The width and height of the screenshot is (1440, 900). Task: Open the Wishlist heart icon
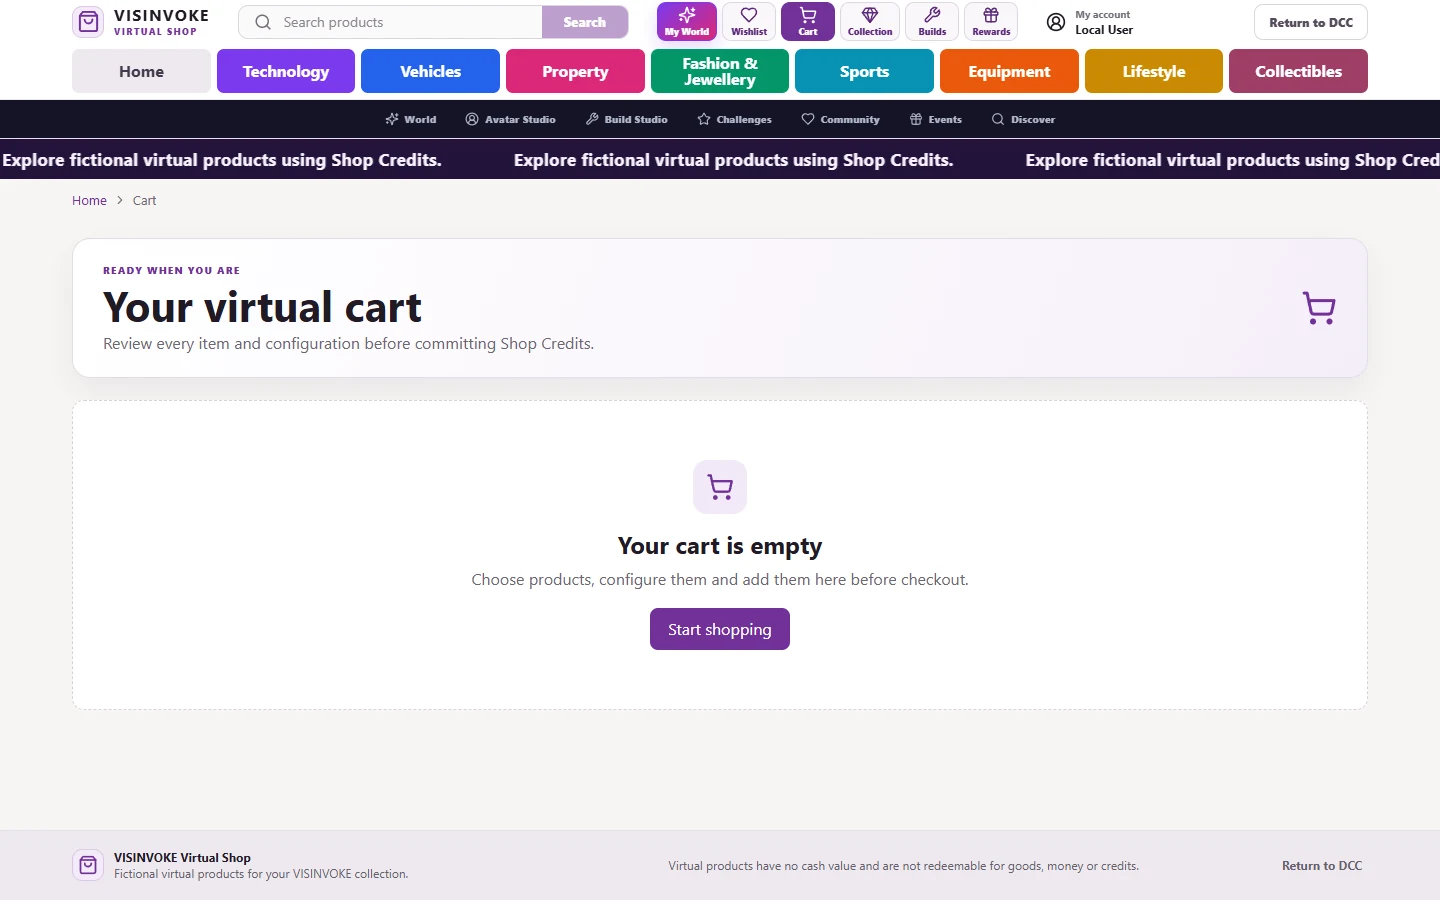point(749,22)
